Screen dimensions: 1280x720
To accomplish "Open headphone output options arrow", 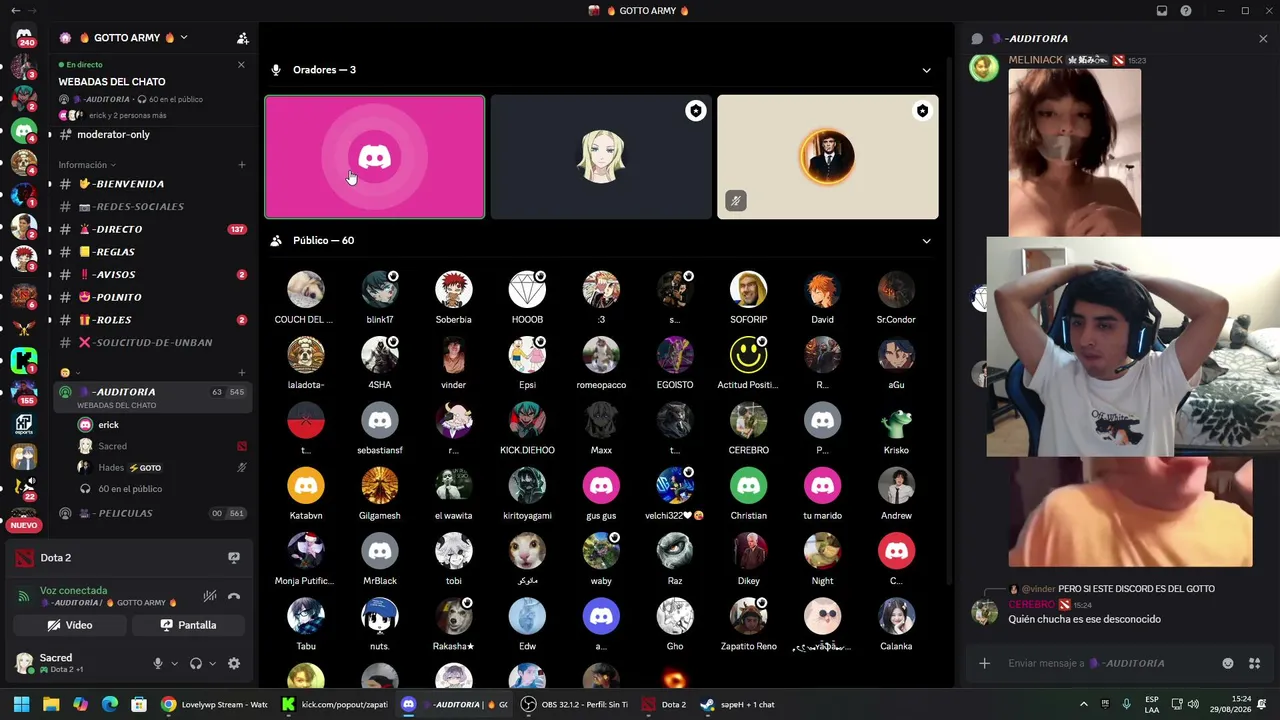I will [212, 663].
